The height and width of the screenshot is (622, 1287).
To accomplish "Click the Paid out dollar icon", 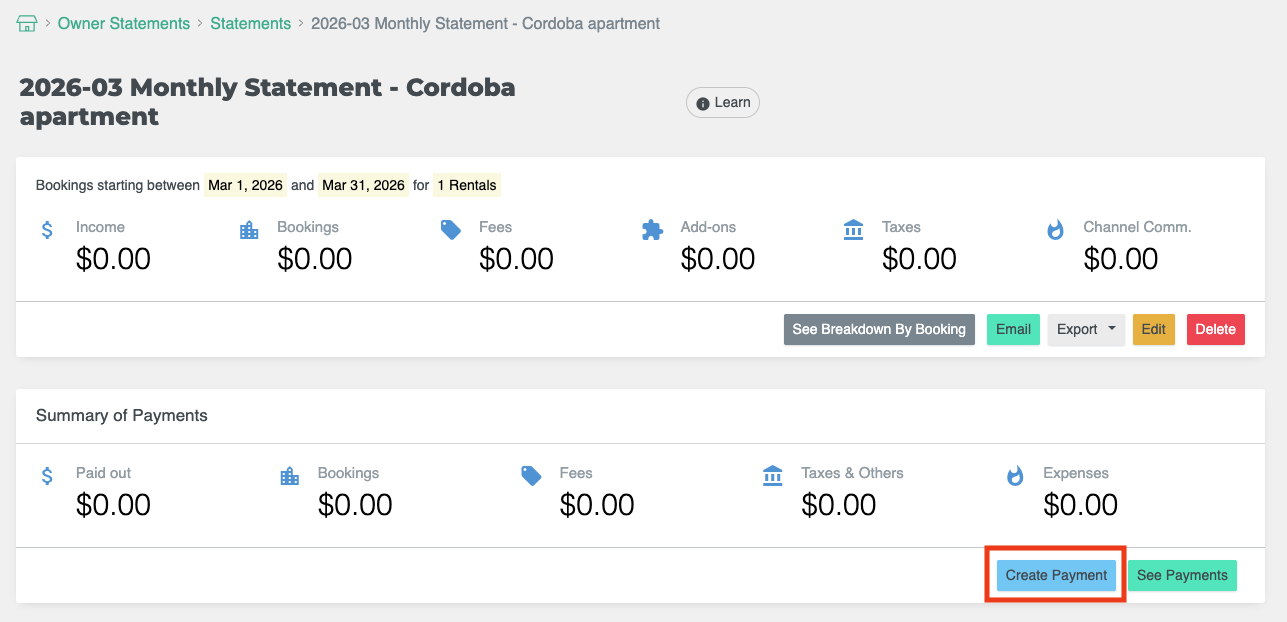I will pyautogui.click(x=47, y=476).
